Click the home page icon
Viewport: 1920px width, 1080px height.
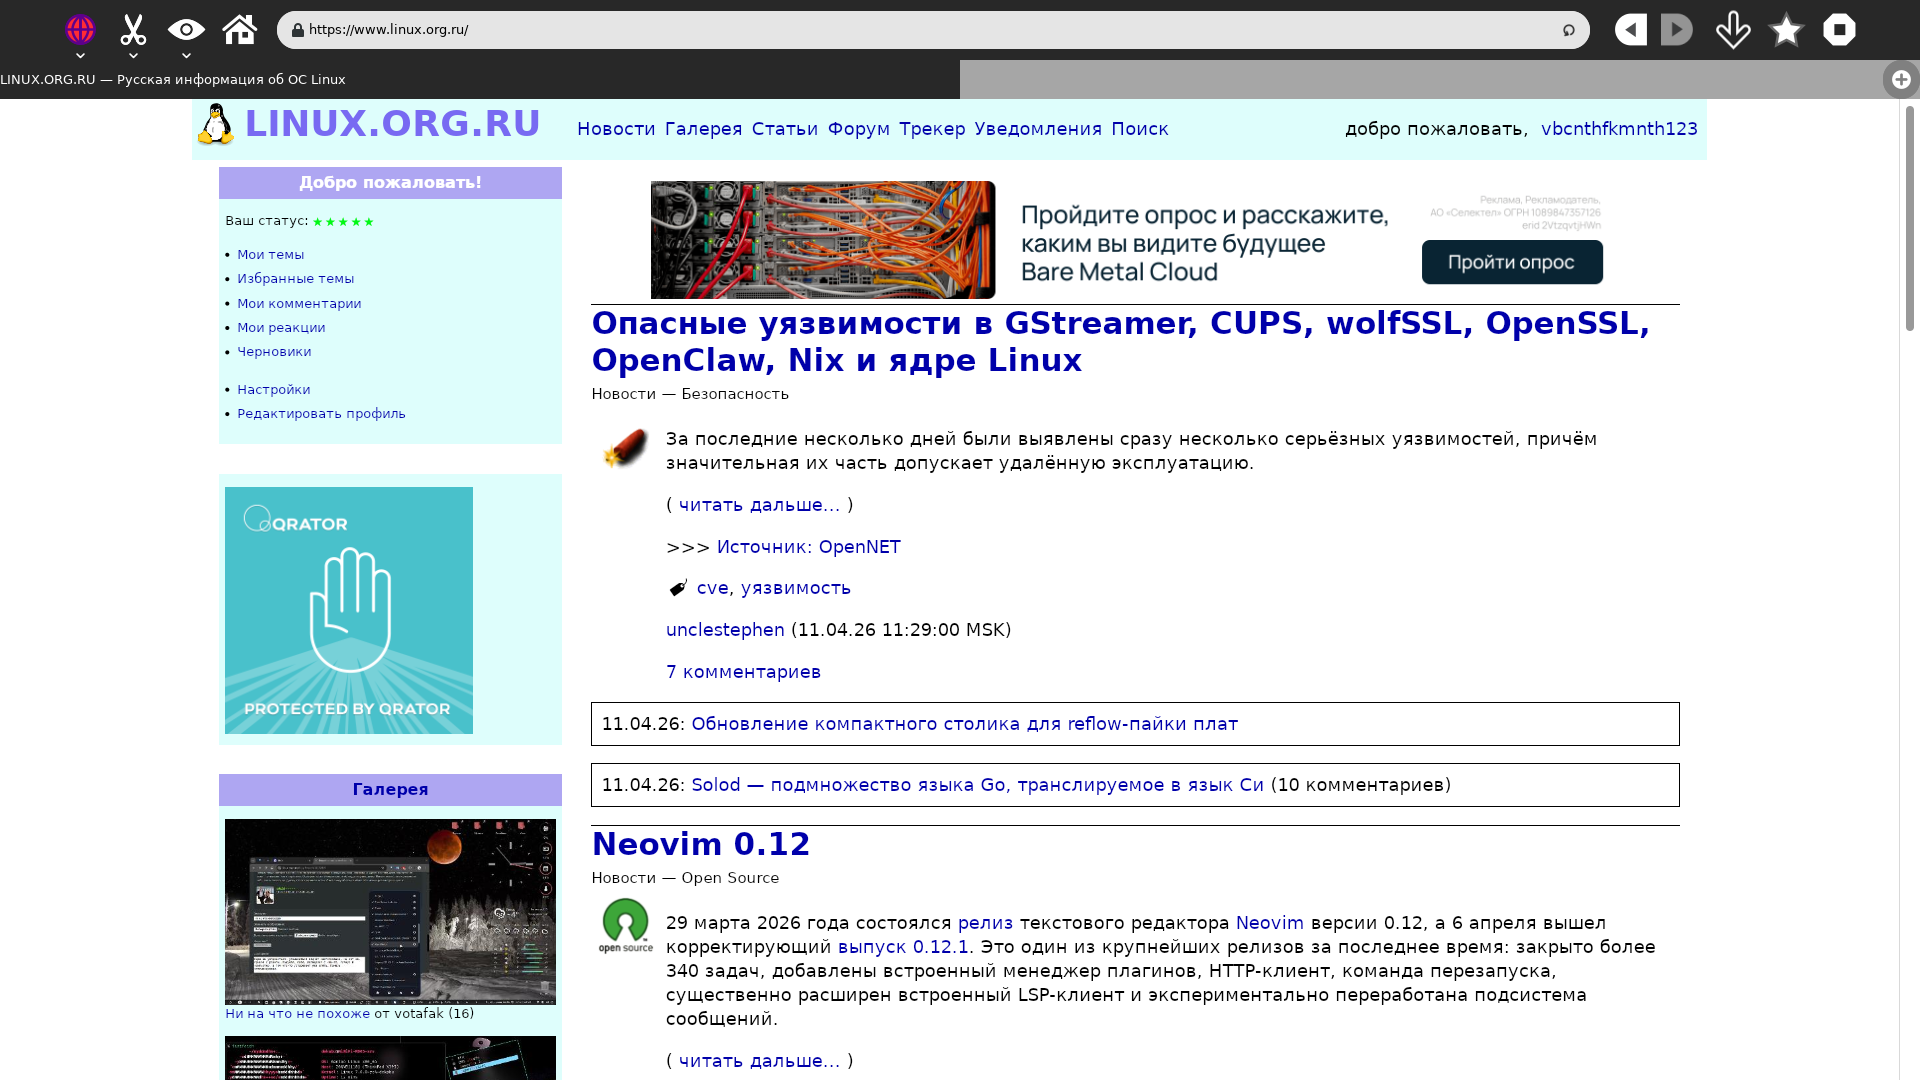point(240,29)
